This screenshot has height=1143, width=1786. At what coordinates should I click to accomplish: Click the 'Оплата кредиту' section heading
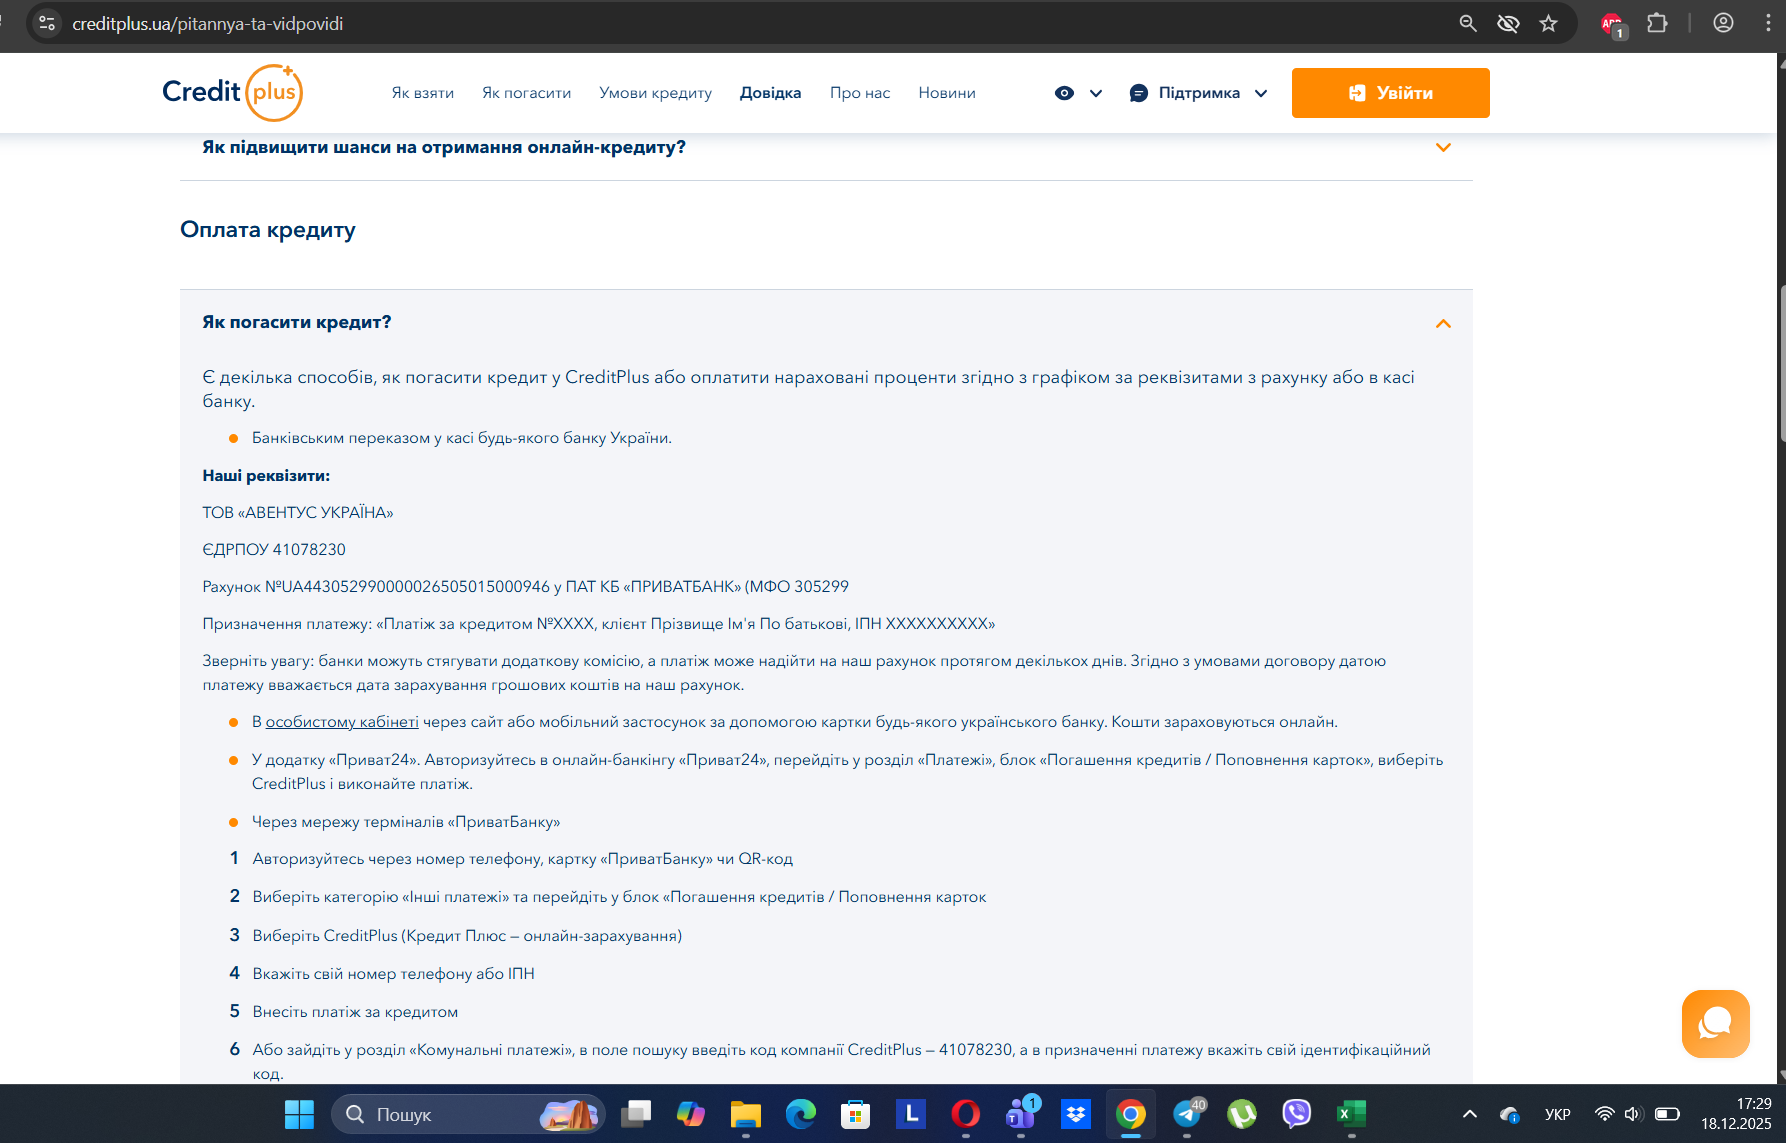pyautogui.click(x=268, y=230)
